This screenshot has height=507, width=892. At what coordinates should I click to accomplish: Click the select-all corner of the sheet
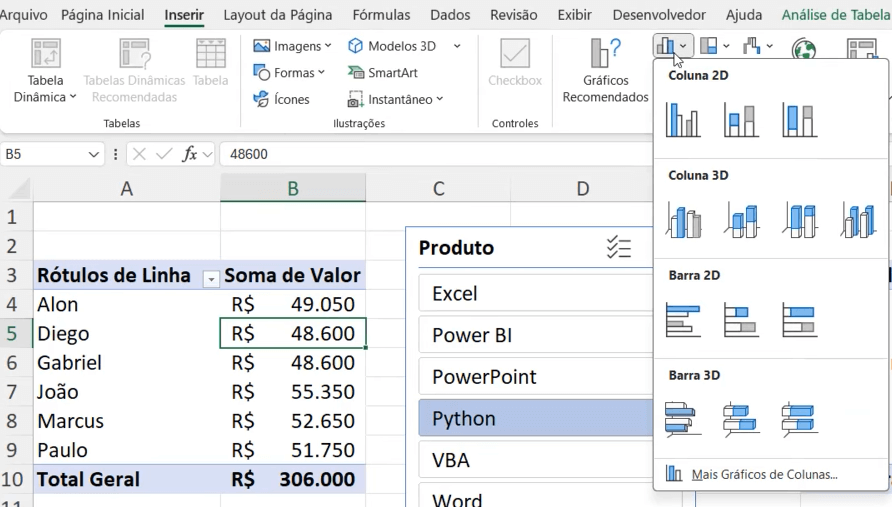[x=19, y=189]
